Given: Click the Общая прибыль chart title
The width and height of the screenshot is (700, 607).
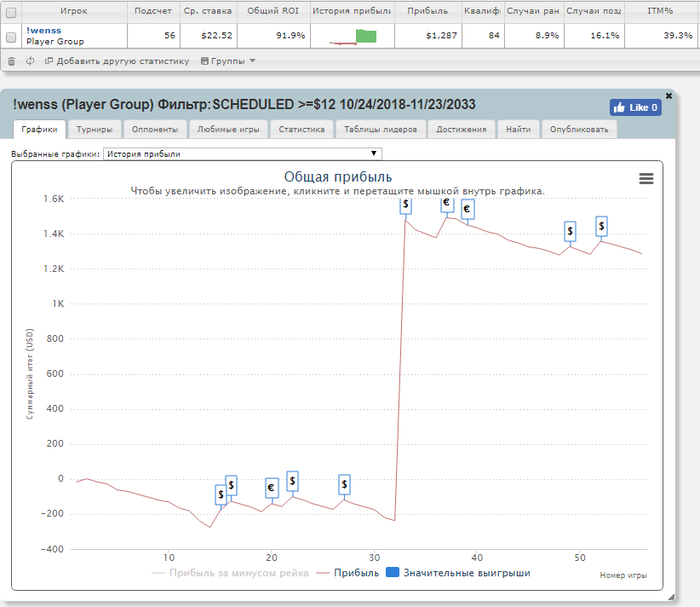Looking at the screenshot, I should (x=338, y=177).
